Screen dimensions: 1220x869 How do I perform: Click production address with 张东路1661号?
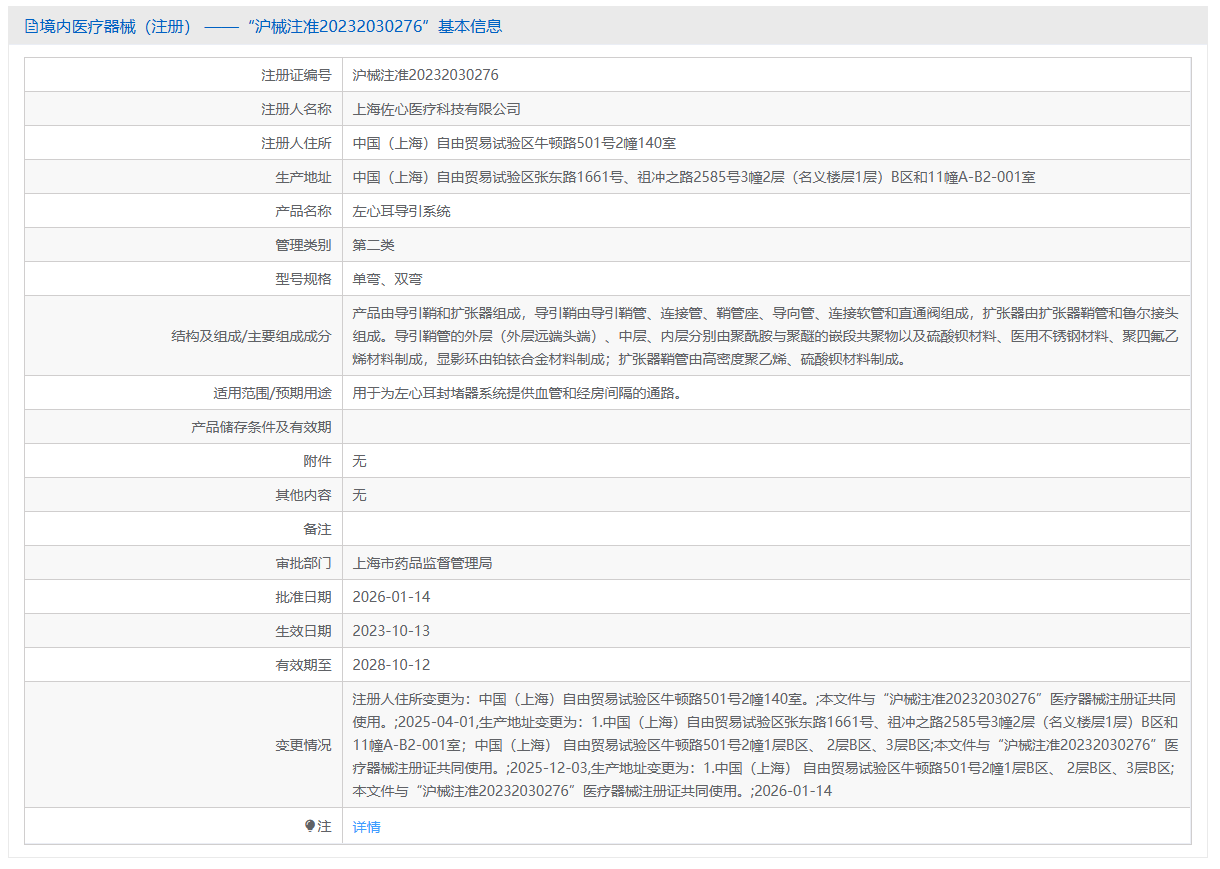coord(694,177)
